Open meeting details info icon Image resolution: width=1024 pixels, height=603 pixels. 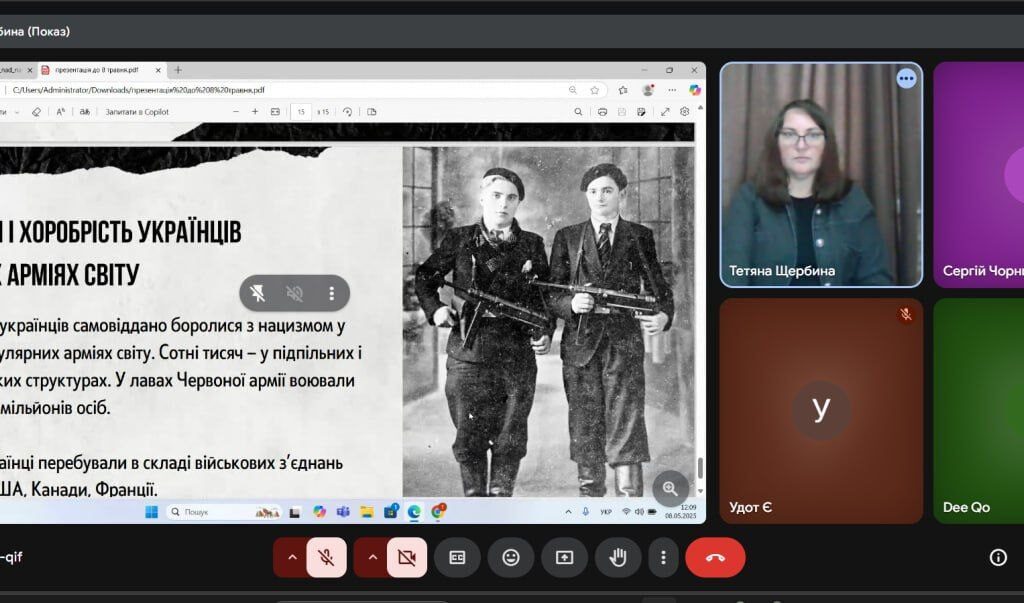coord(998,557)
